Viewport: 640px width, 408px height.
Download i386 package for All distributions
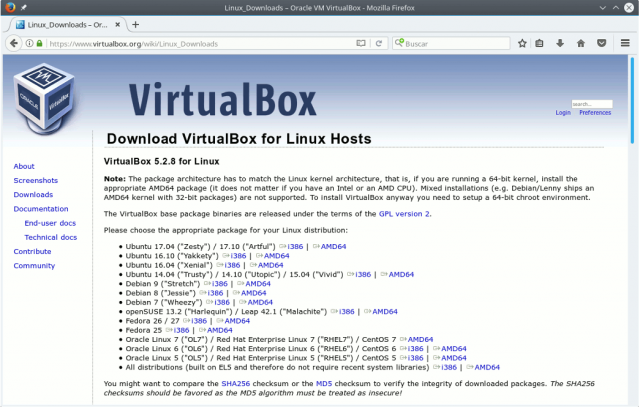point(449,368)
